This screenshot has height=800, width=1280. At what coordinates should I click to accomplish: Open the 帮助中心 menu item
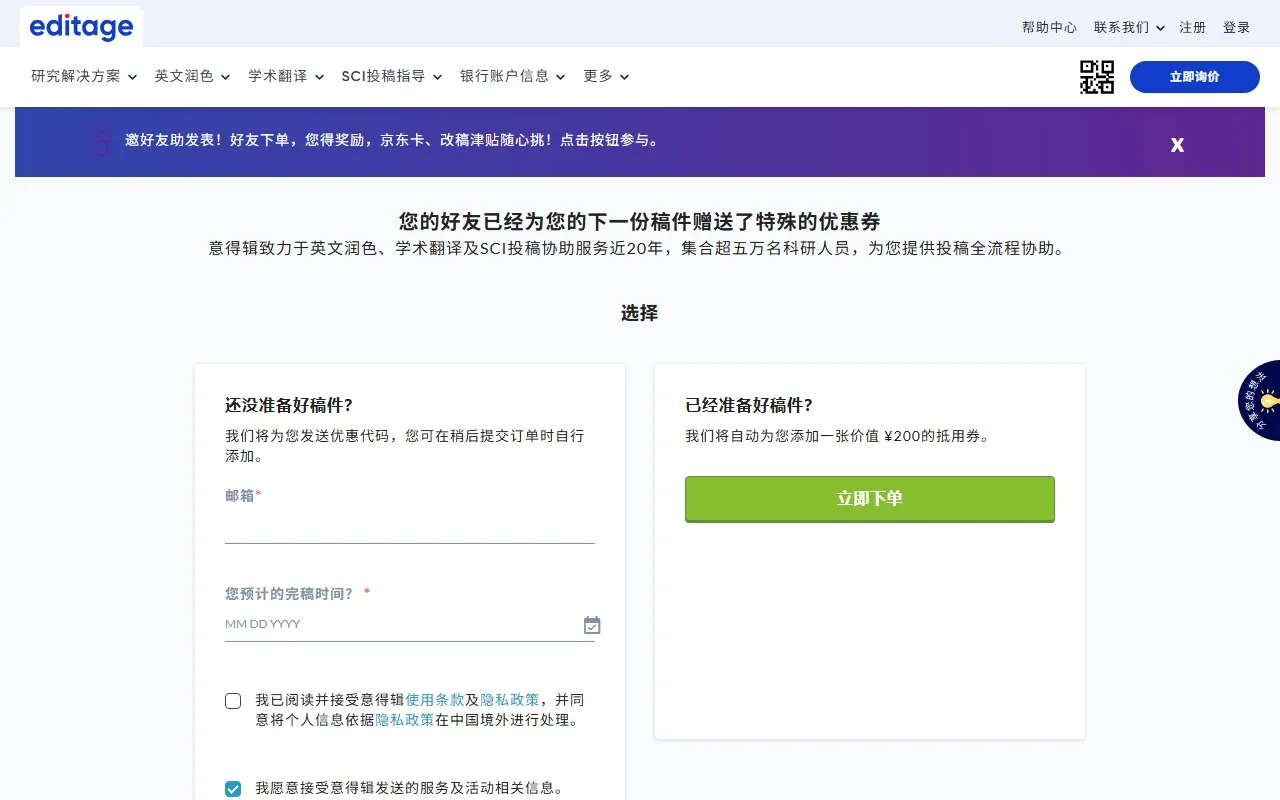pyautogui.click(x=1049, y=28)
